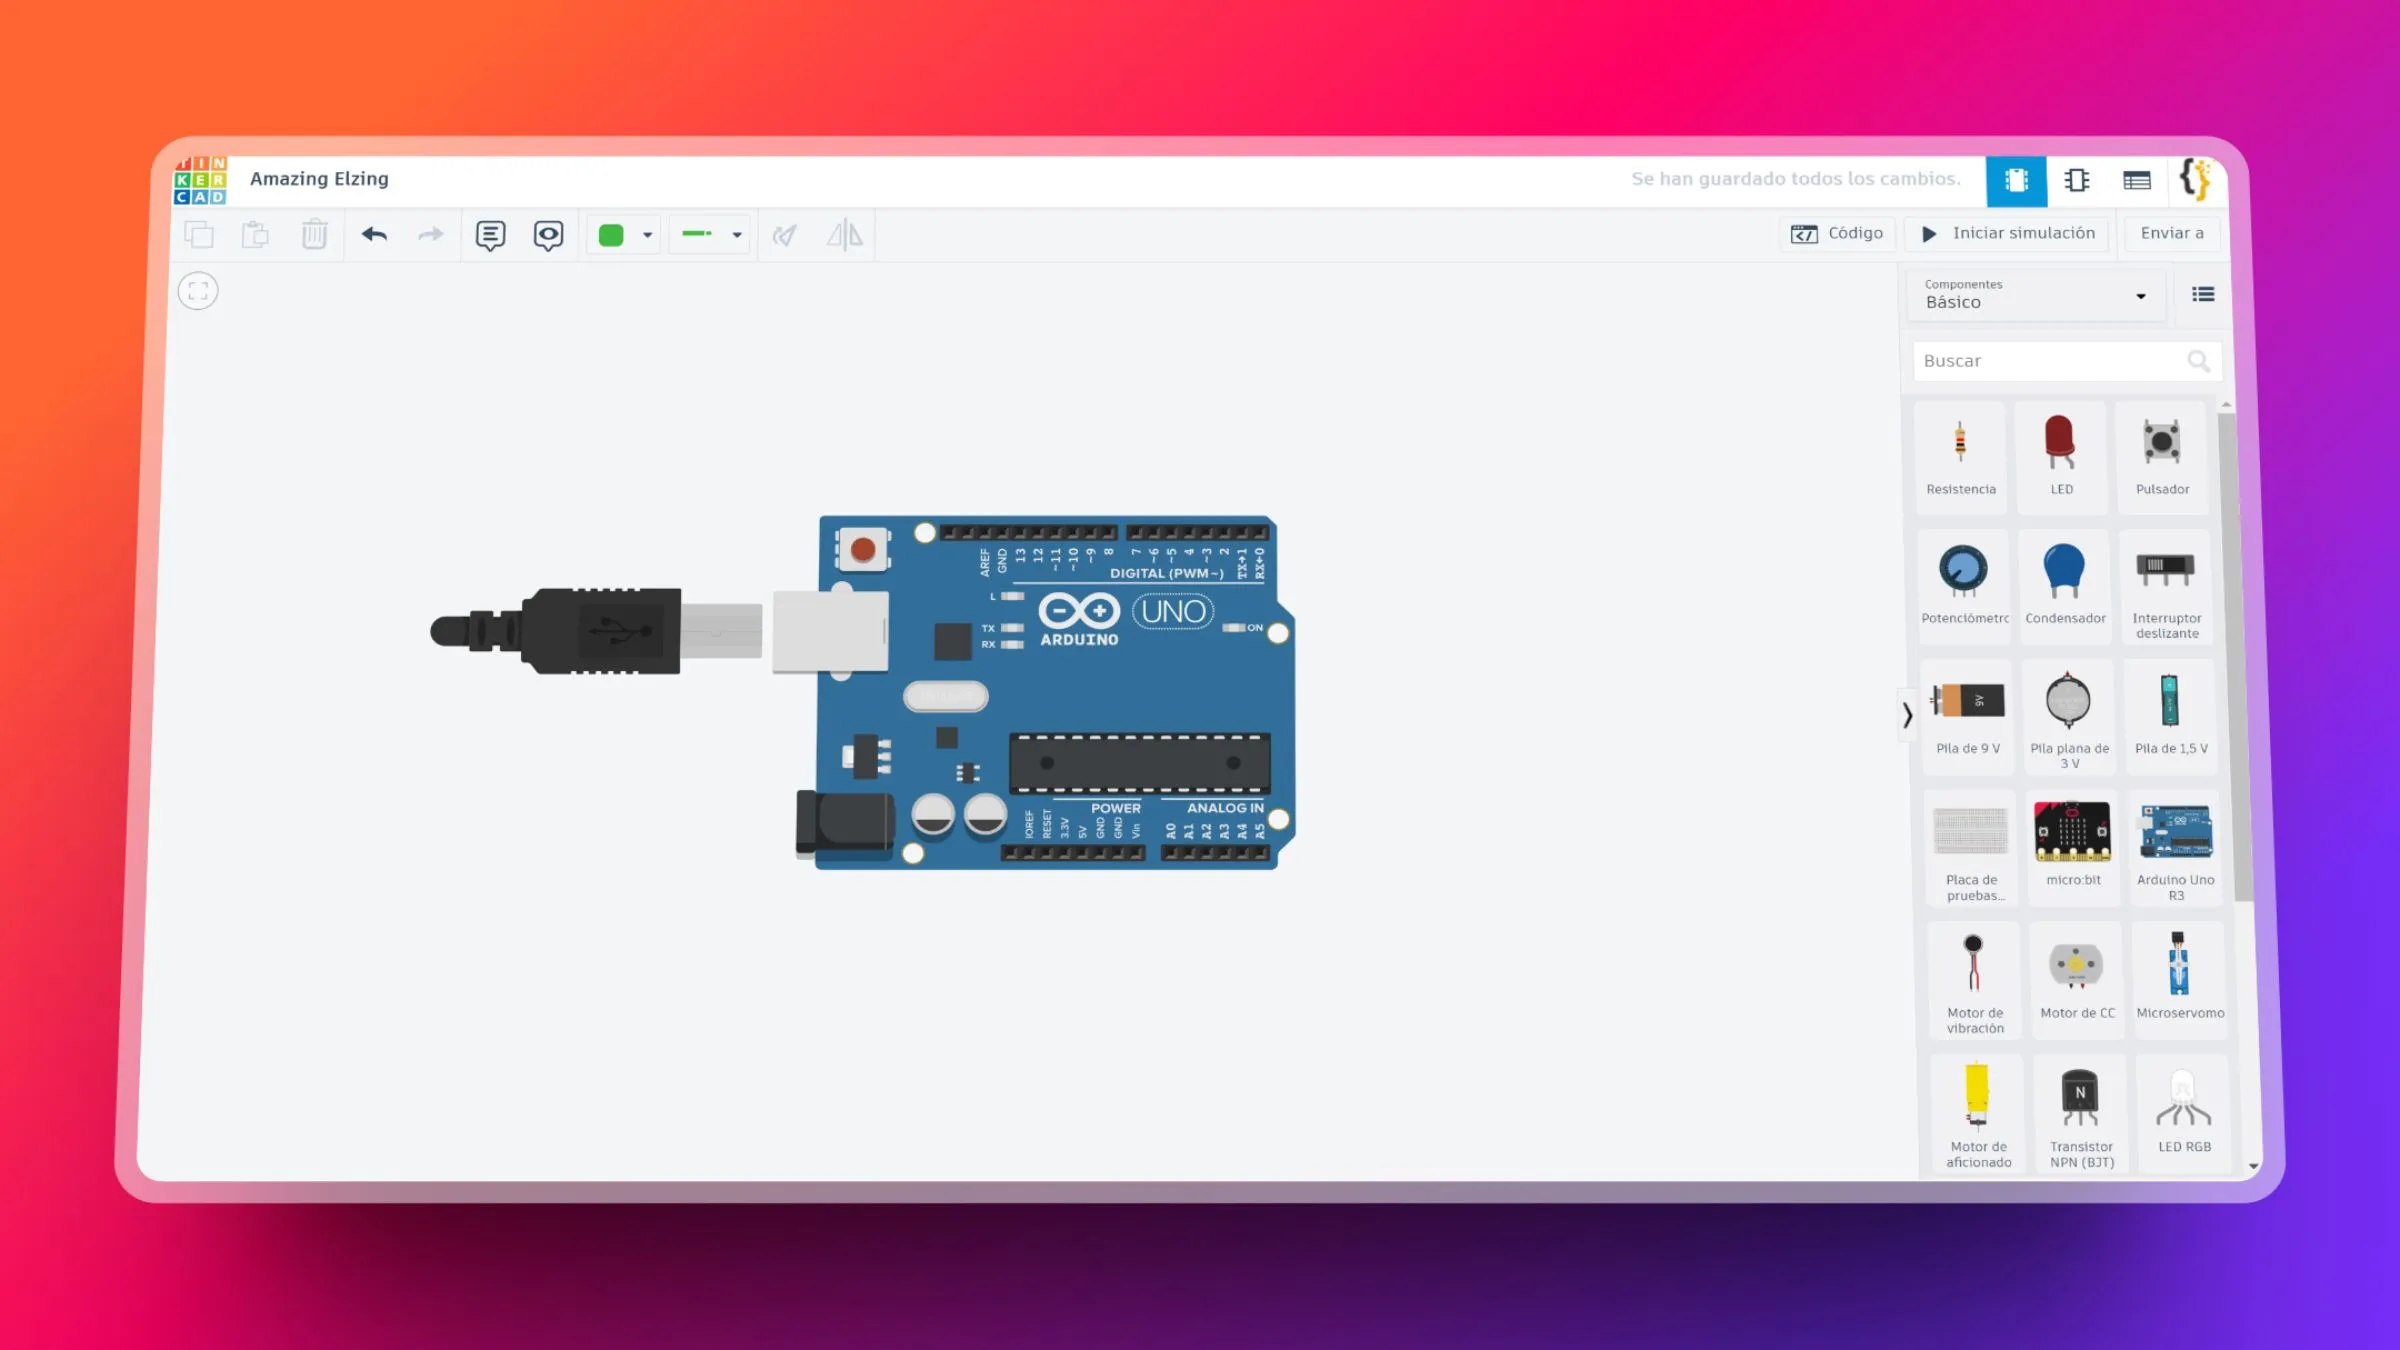Toggle notes visibility eye icon
The image size is (2400, 1350).
pyautogui.click(x=548, y=235)
